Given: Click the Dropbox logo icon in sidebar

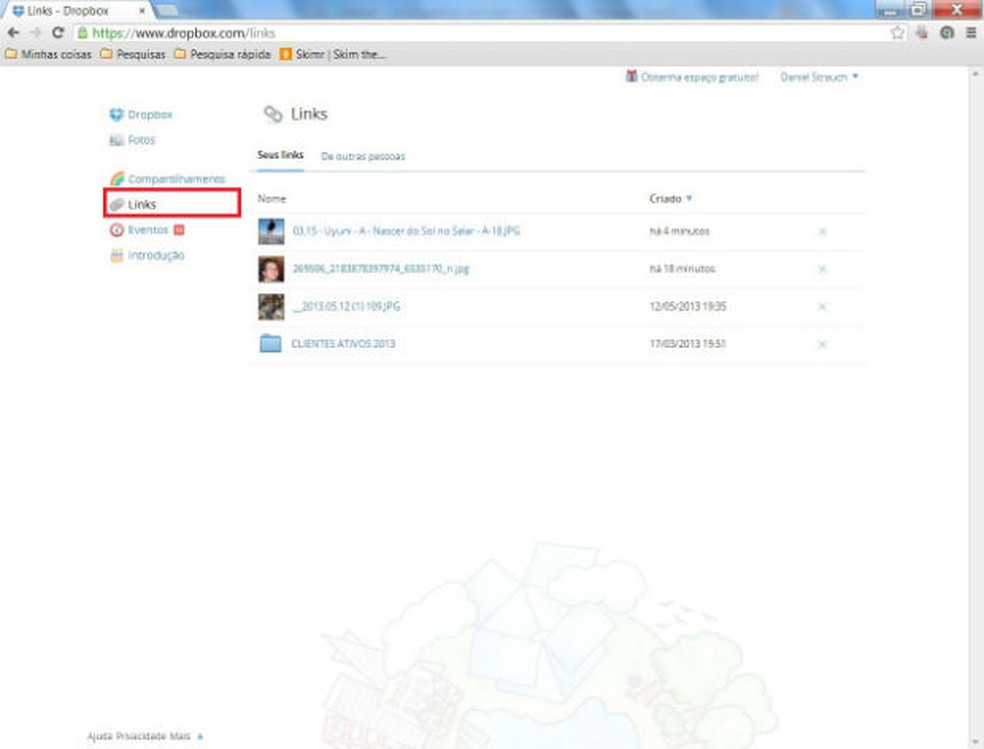Looking at the screenshot, I should pos(116,114).
